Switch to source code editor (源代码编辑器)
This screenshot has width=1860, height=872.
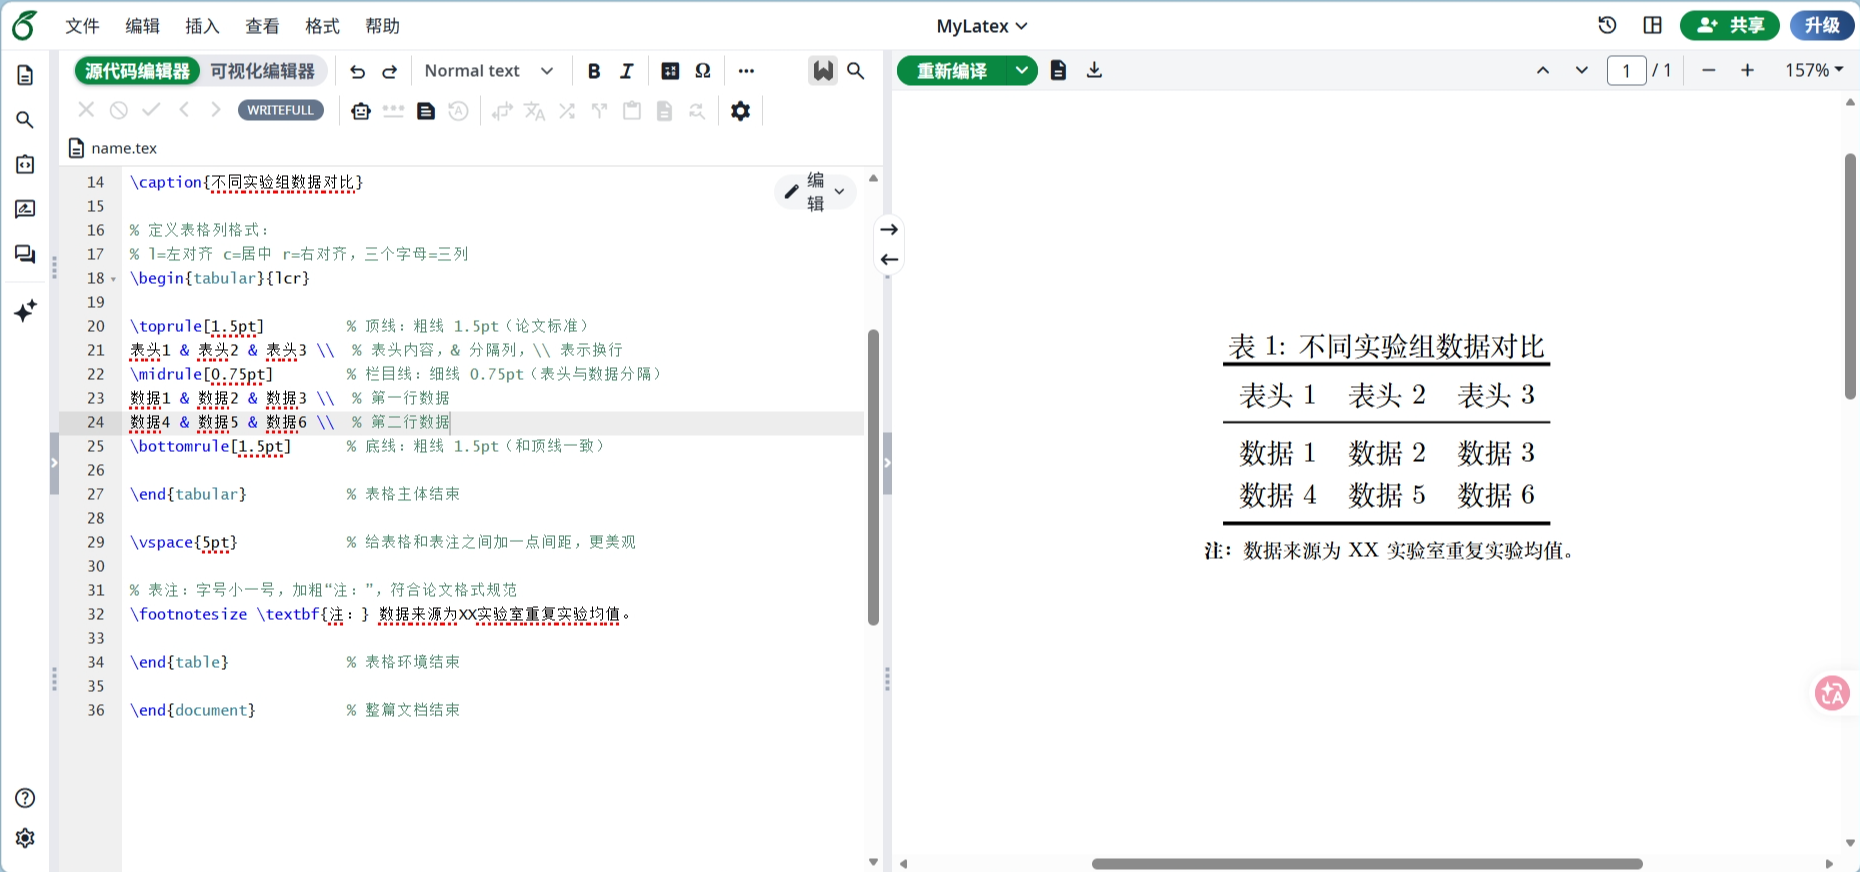[x=137, y=71]
